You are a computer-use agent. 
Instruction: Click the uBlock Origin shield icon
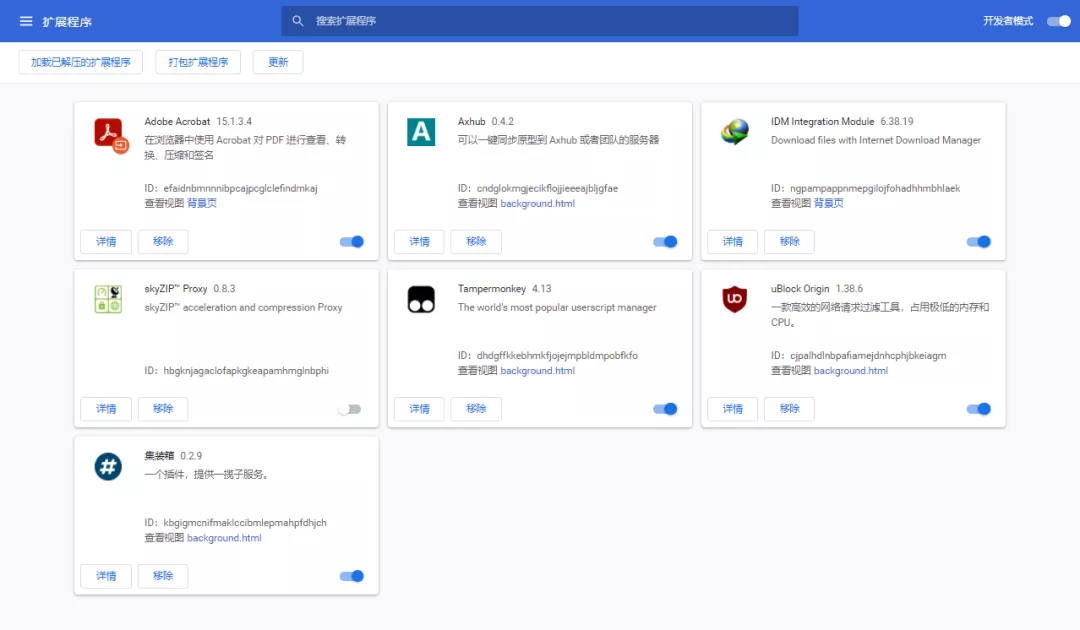[x=735, y=299]
